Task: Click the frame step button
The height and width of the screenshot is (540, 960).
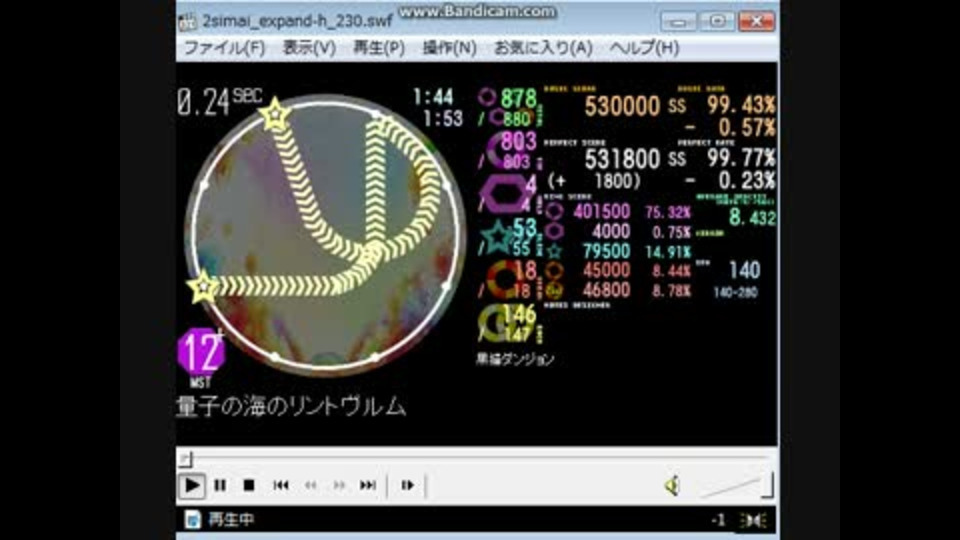Action: tap(407, 486)
